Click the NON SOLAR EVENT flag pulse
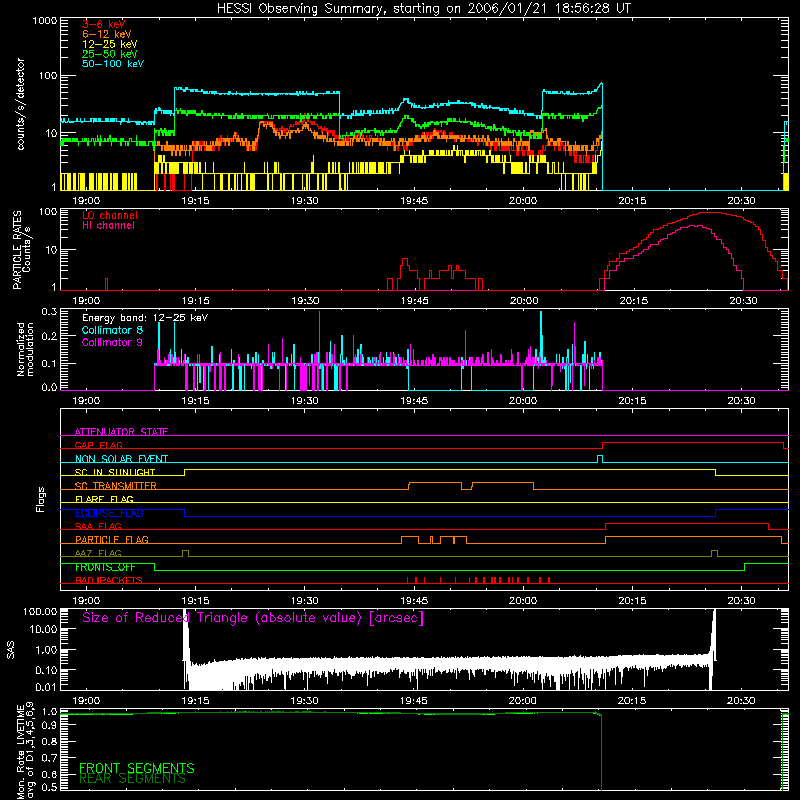 [x=600, y=459]
